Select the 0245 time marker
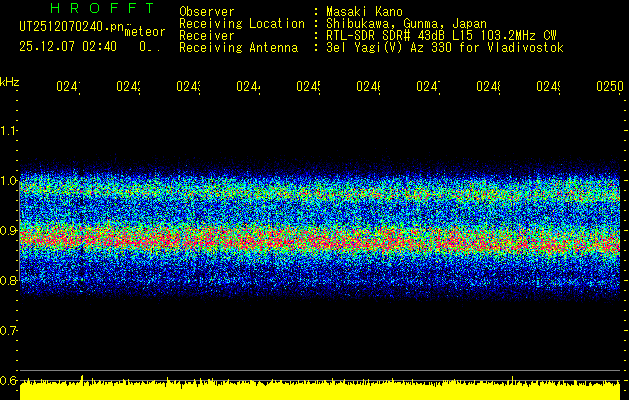The width and height of the screenshot is (629, 400). point(308,87)
